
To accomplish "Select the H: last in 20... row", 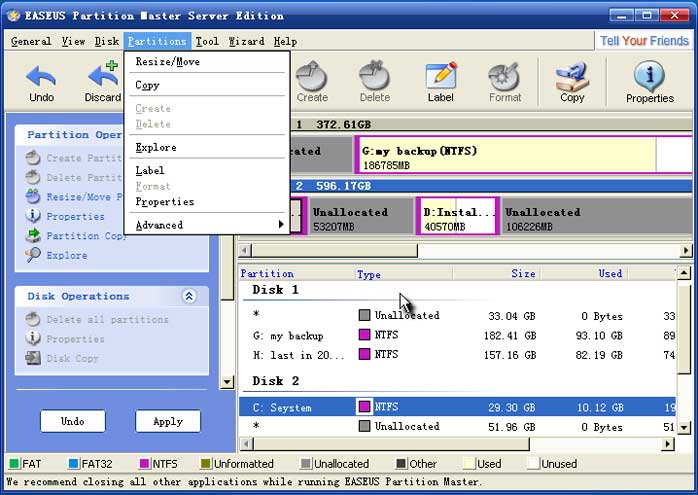I will (x=458, y=355).
